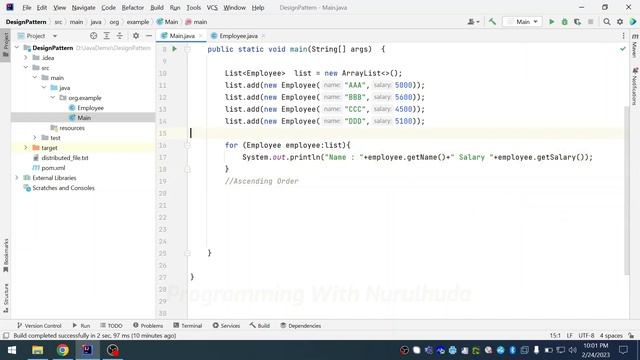Click the run gutter icon next to the main method
The height and width of the screenshot is (360, 640).
(174, 49)
